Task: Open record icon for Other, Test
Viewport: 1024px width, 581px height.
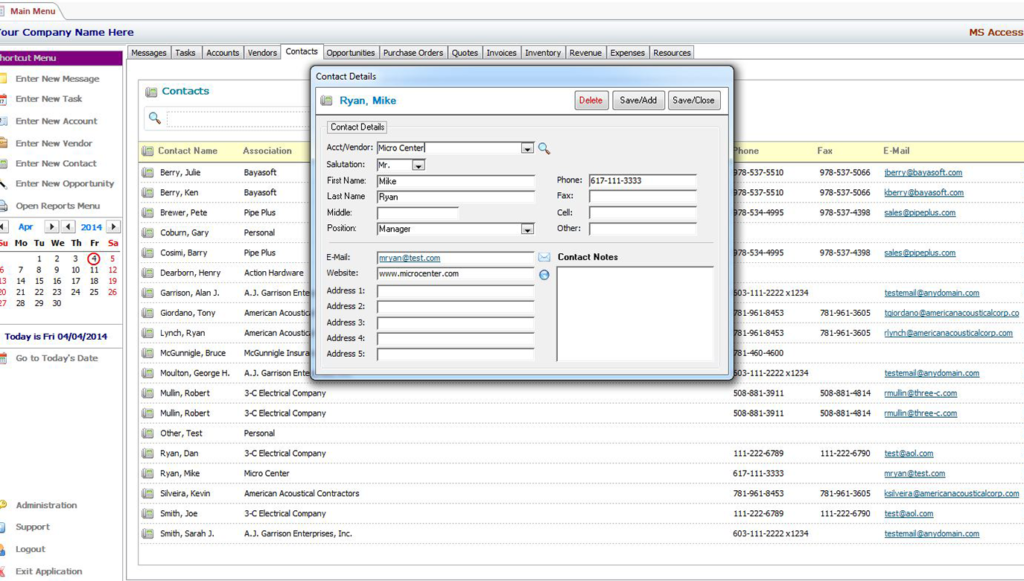Action: [148, 433]
